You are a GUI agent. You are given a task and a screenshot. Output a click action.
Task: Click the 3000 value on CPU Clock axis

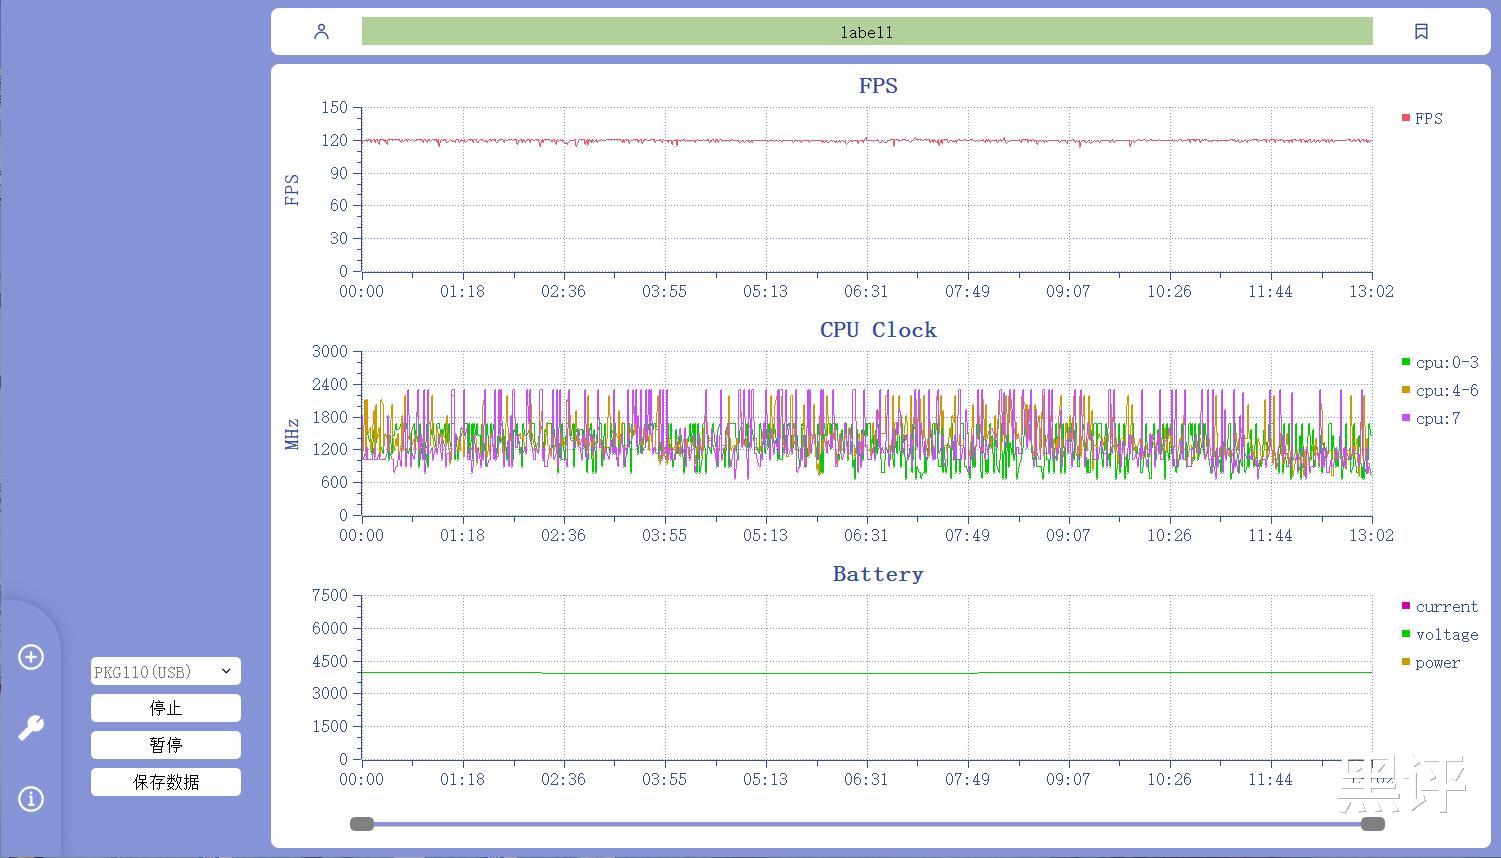pyautogui.click(x=330, y=351)
